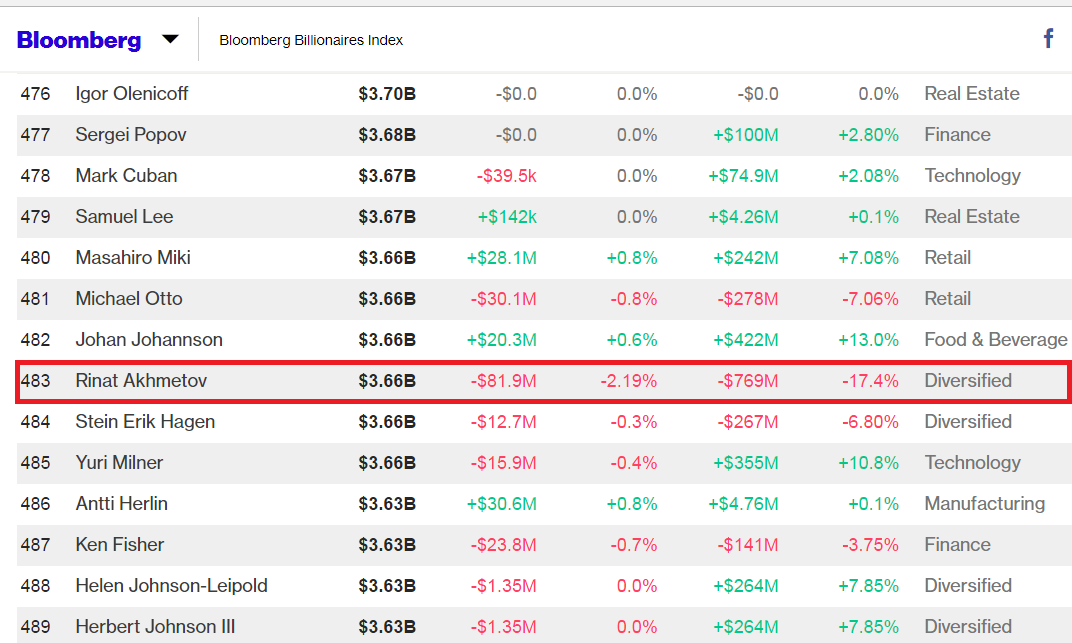The width and height of the screenshot is (1072, 643).
Task: Open Sergei Popov's profile
Action: [x=131, y=135]
